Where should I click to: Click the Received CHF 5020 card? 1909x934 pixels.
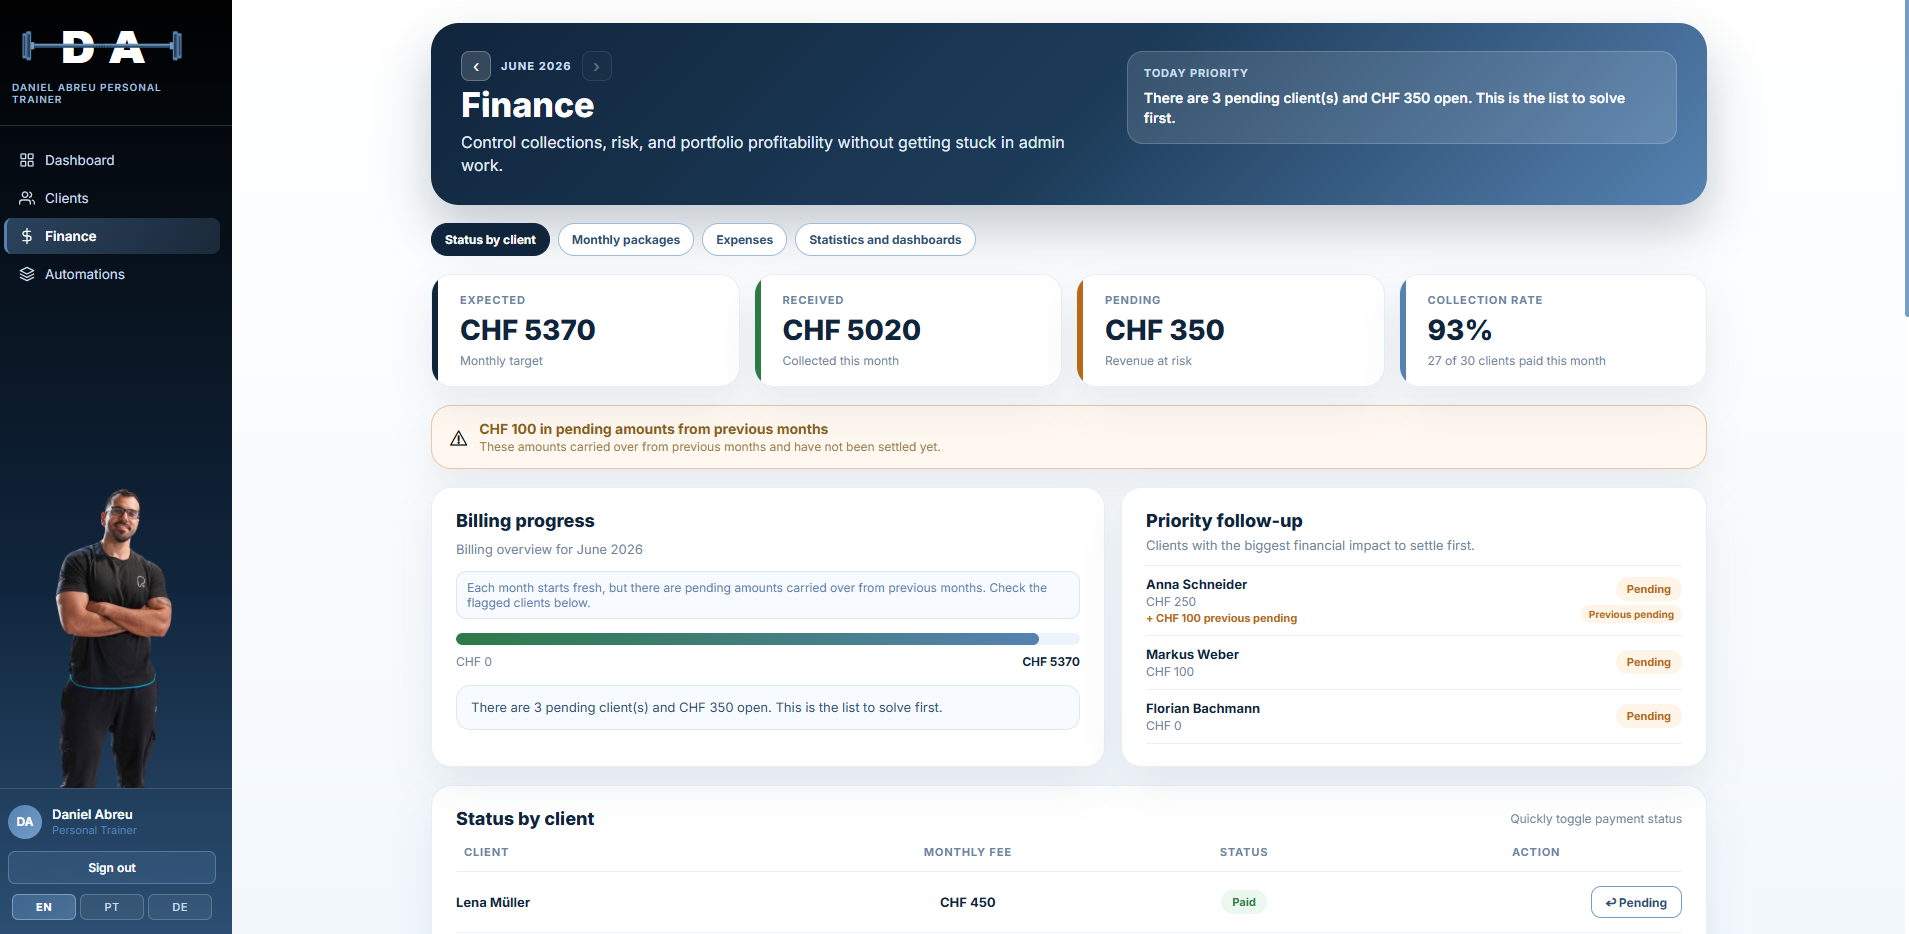(908, 331)
